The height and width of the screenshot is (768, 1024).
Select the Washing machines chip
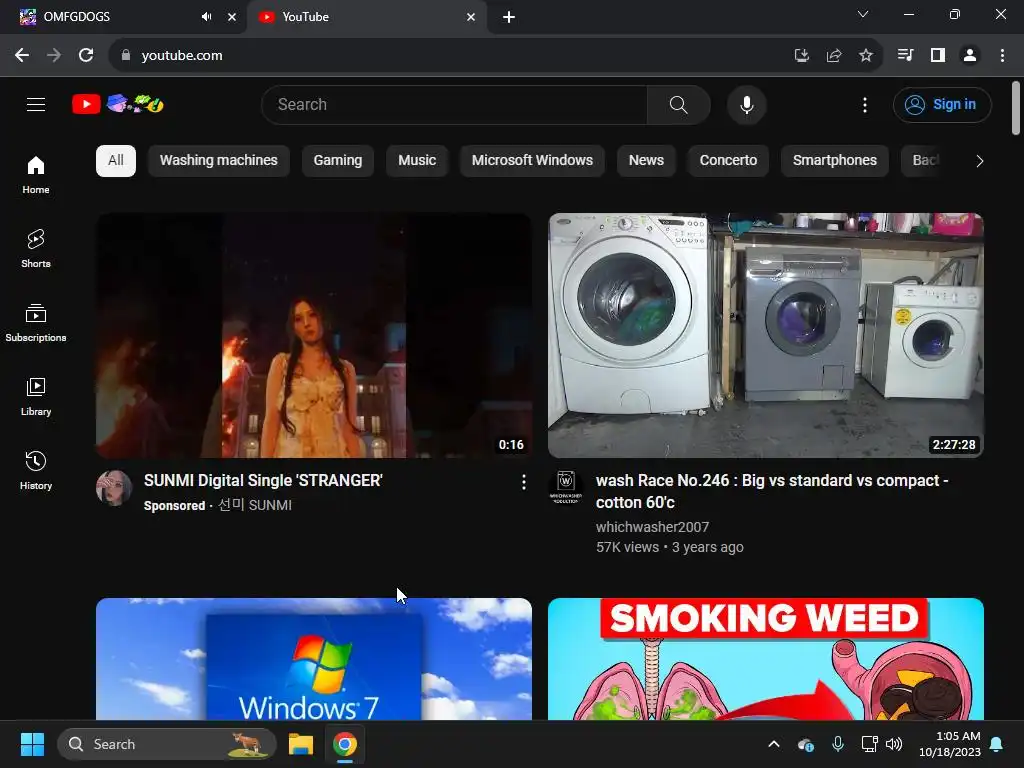click(219, 161)
